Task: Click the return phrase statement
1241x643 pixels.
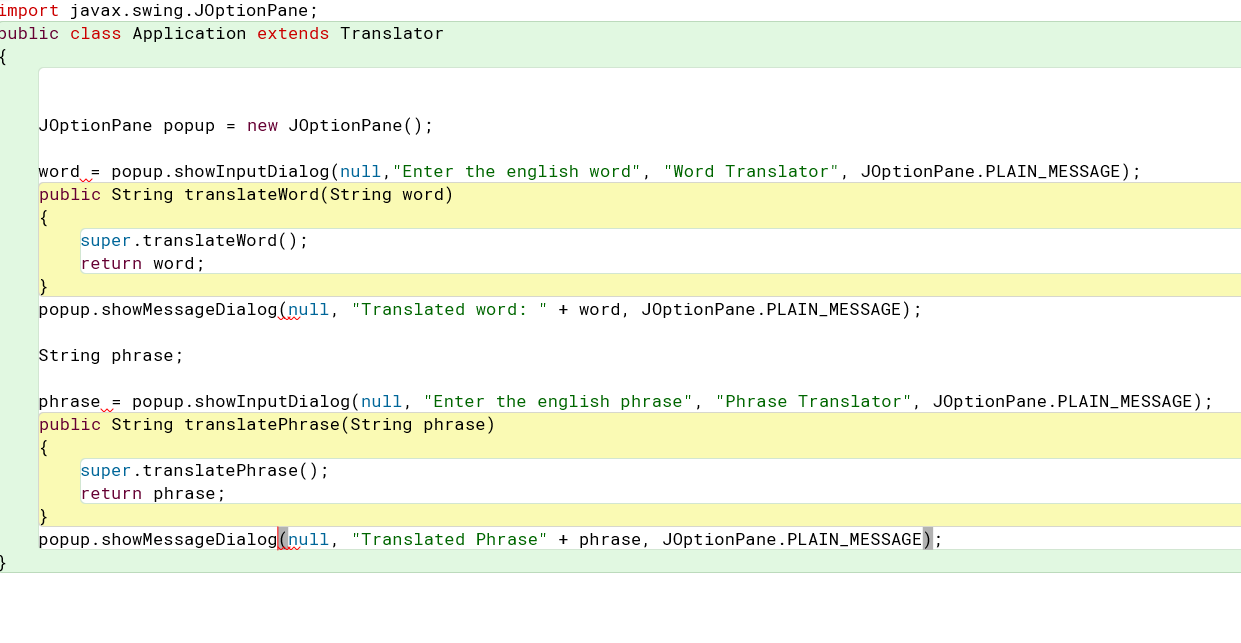Action: 150,493
